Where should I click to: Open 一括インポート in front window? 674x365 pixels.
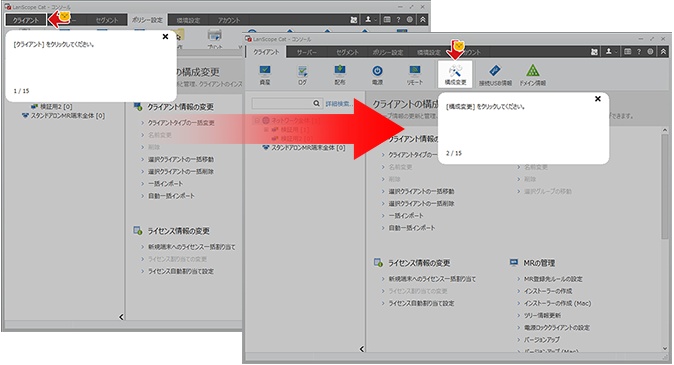click(x=406, y=215)
